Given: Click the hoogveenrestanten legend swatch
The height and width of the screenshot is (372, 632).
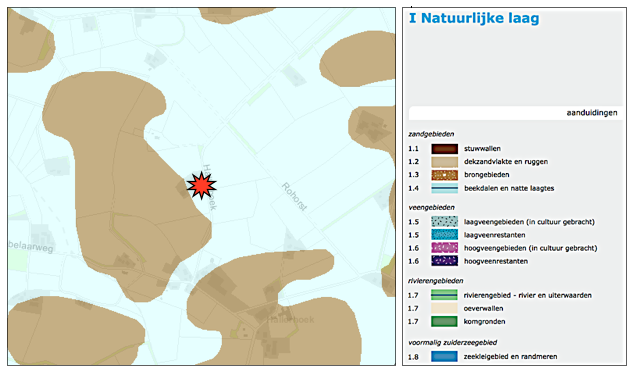Looking at the screenshot, I should pos(445,261).
